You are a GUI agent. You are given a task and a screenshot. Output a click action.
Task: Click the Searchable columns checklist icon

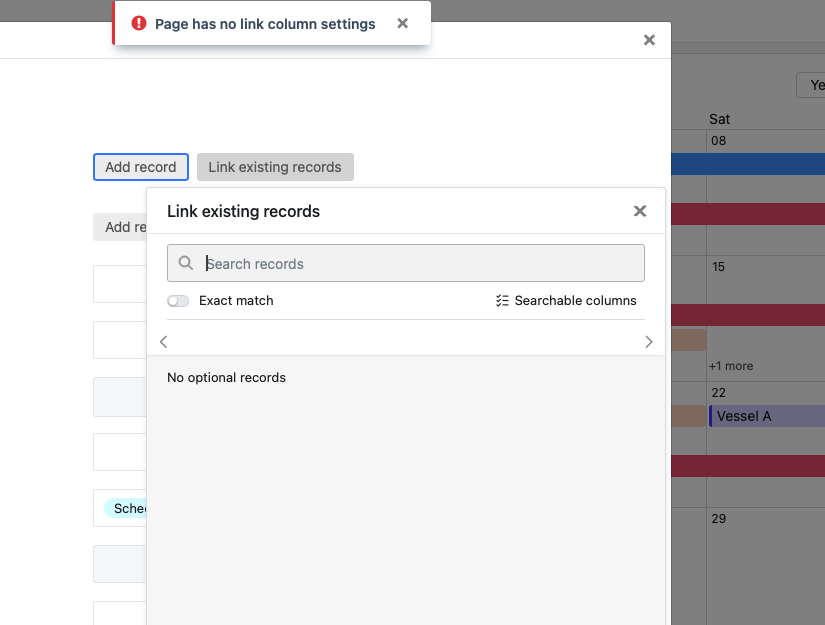(502, 300)
